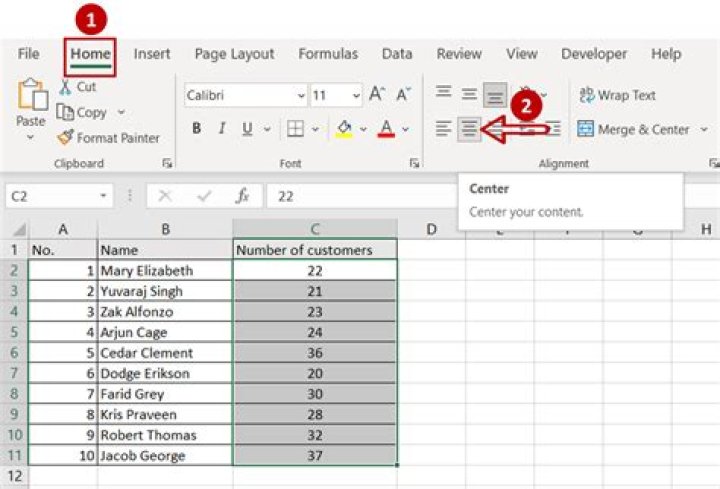Select Bottom Align icon

tap(495, 95)
